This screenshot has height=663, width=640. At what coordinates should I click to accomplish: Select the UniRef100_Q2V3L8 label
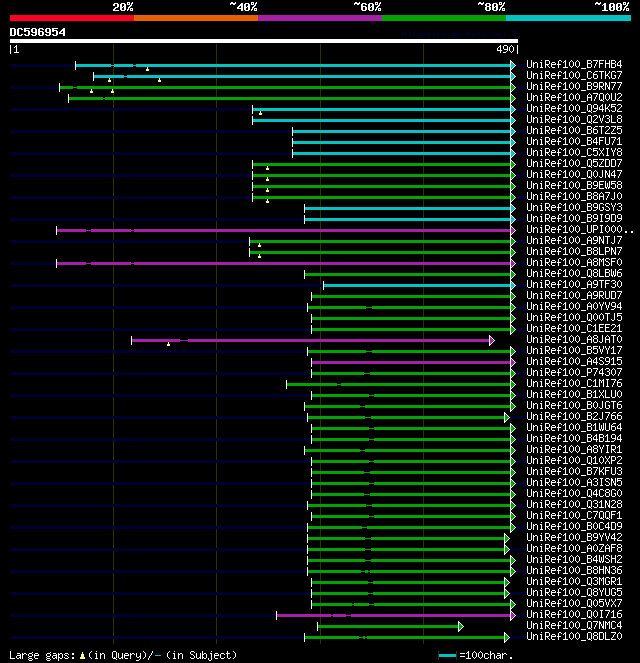tap(574, 119)
